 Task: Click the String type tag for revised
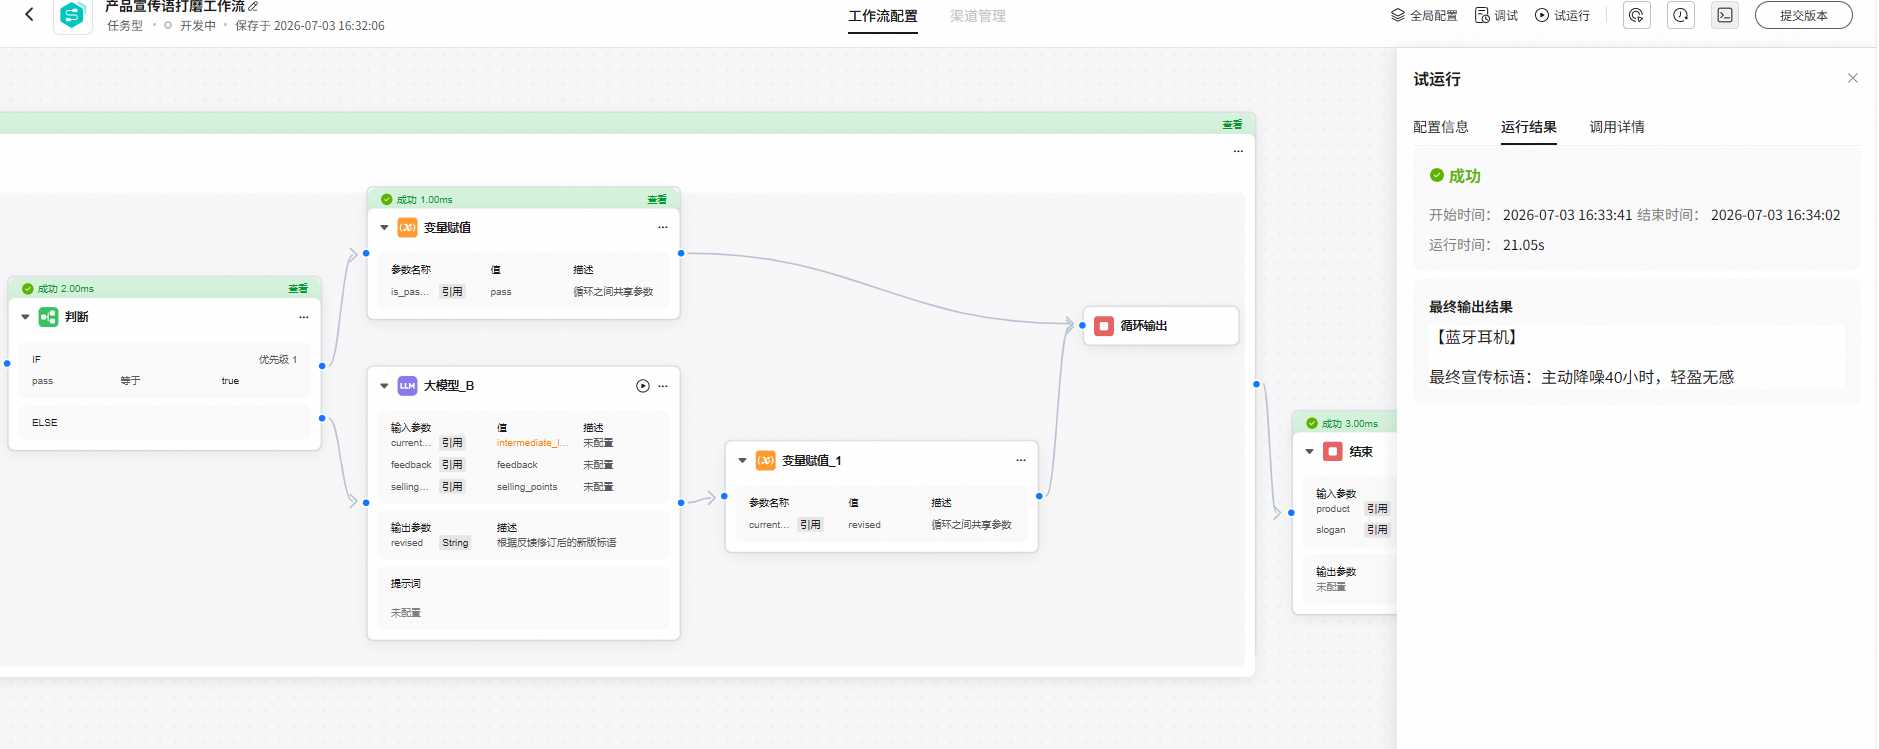(x=455, y=543)
